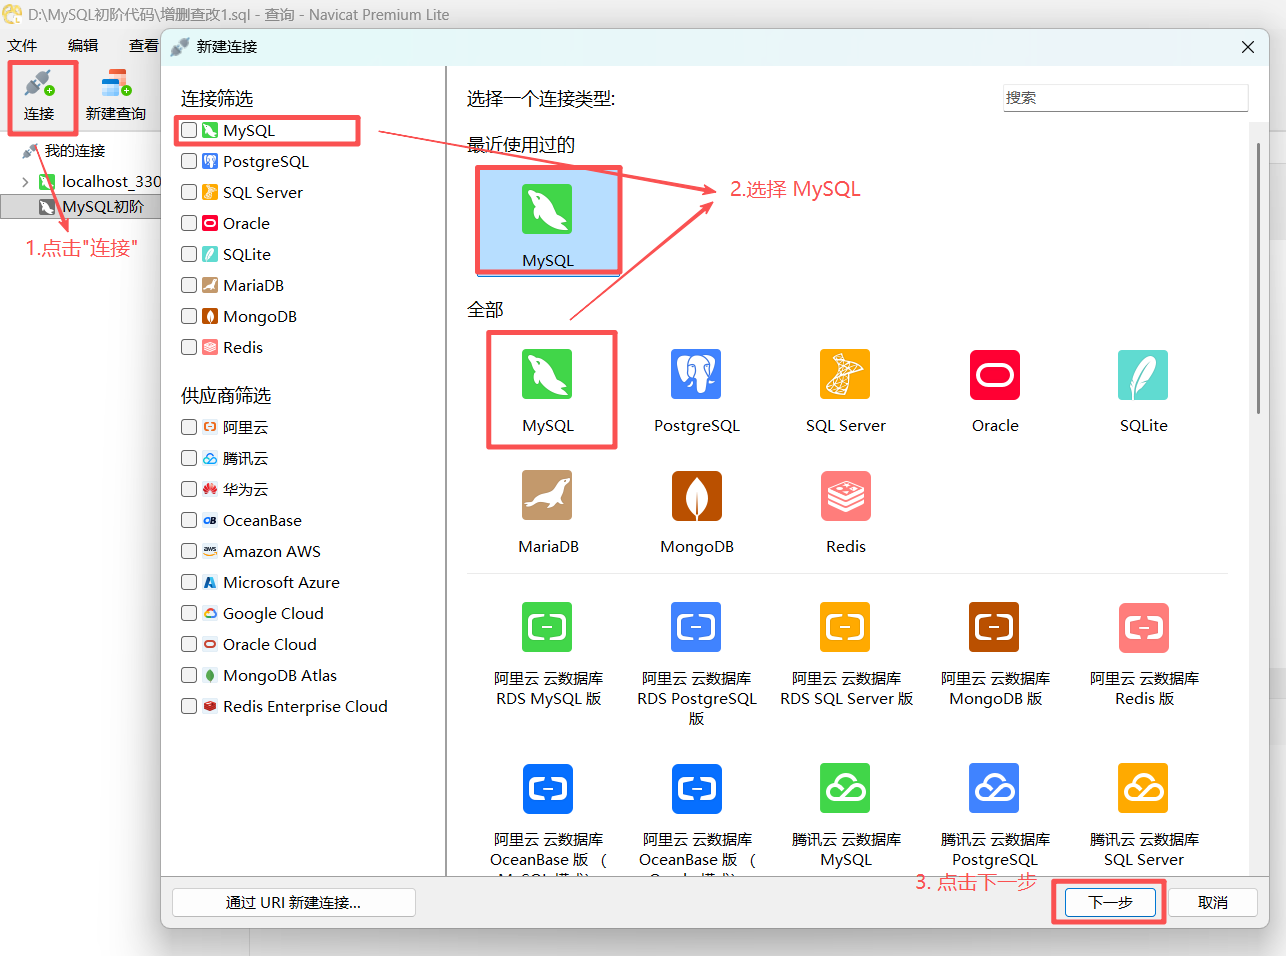The height and width of the screenshot is (956, 1286).
Task: Toggle MariaDB connection filter checkbox
Action: coord(189,285)
